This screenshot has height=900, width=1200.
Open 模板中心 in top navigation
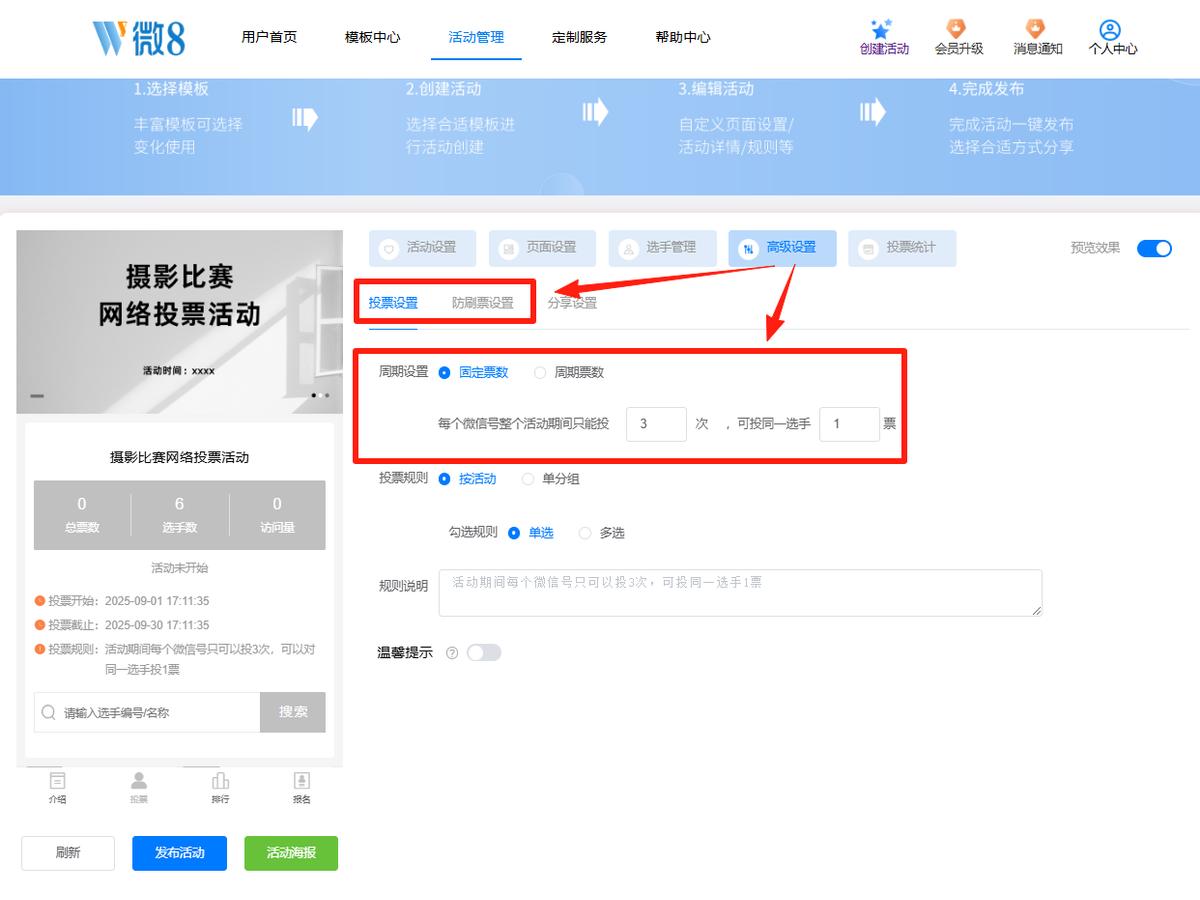(x=373, y=37)
